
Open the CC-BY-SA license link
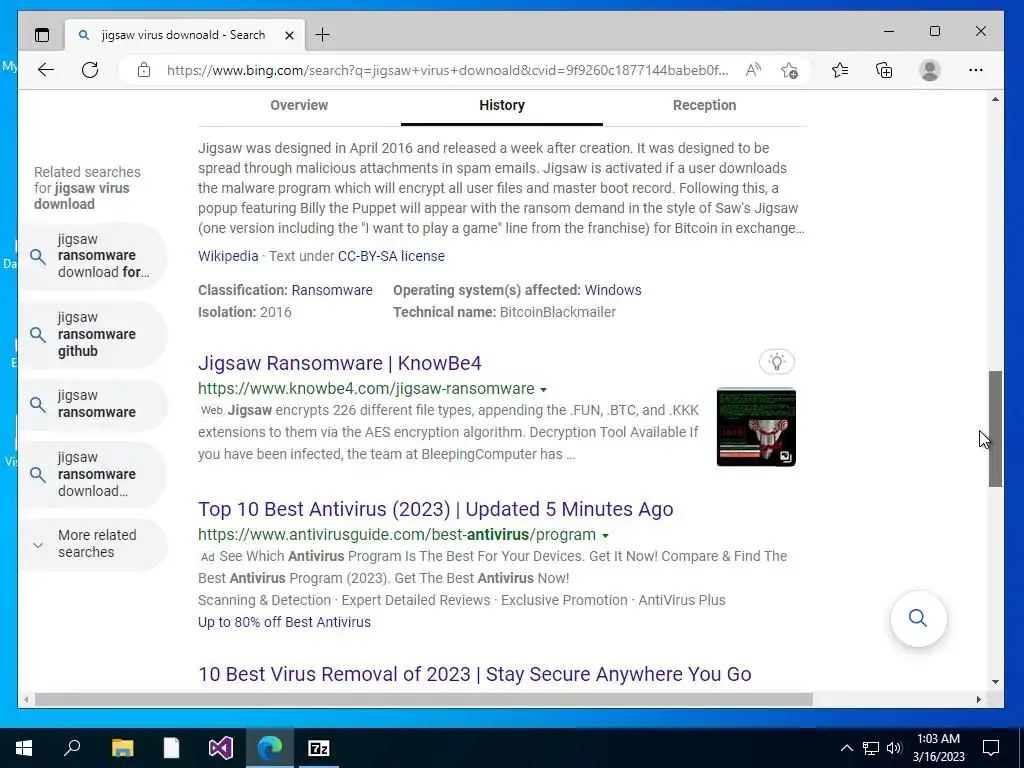[x=391, y=256]
